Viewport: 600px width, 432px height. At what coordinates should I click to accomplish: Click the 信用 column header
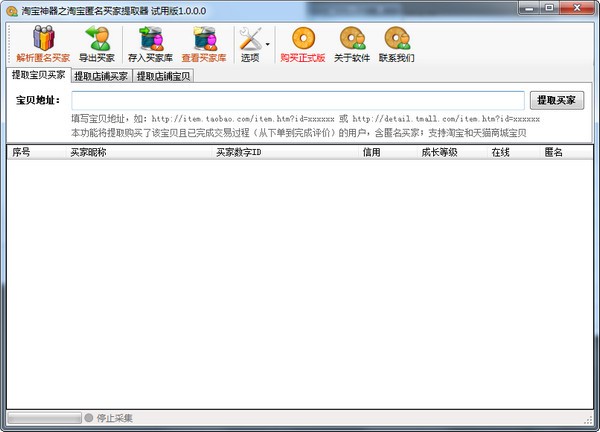(x=387, y=152)
